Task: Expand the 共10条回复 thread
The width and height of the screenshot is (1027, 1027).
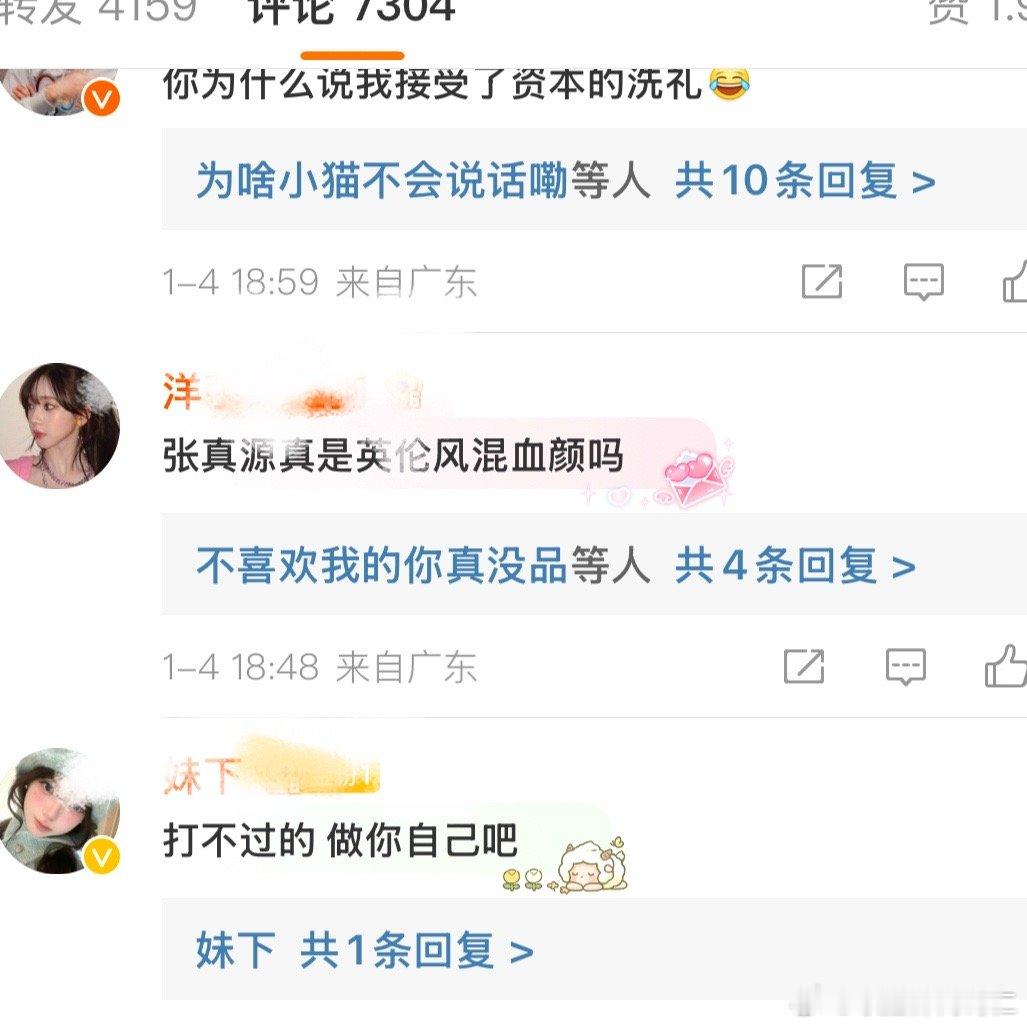Action: 805,180
